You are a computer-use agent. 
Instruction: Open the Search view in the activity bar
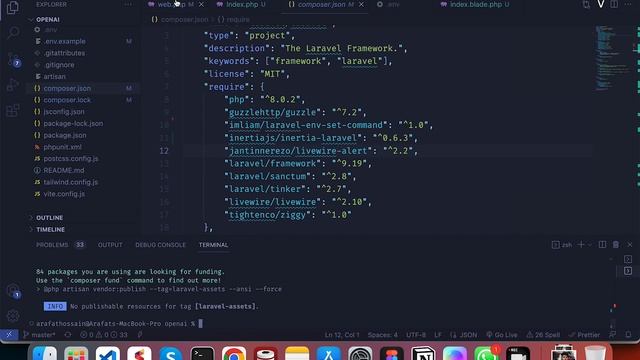click(x=13, y=32)
